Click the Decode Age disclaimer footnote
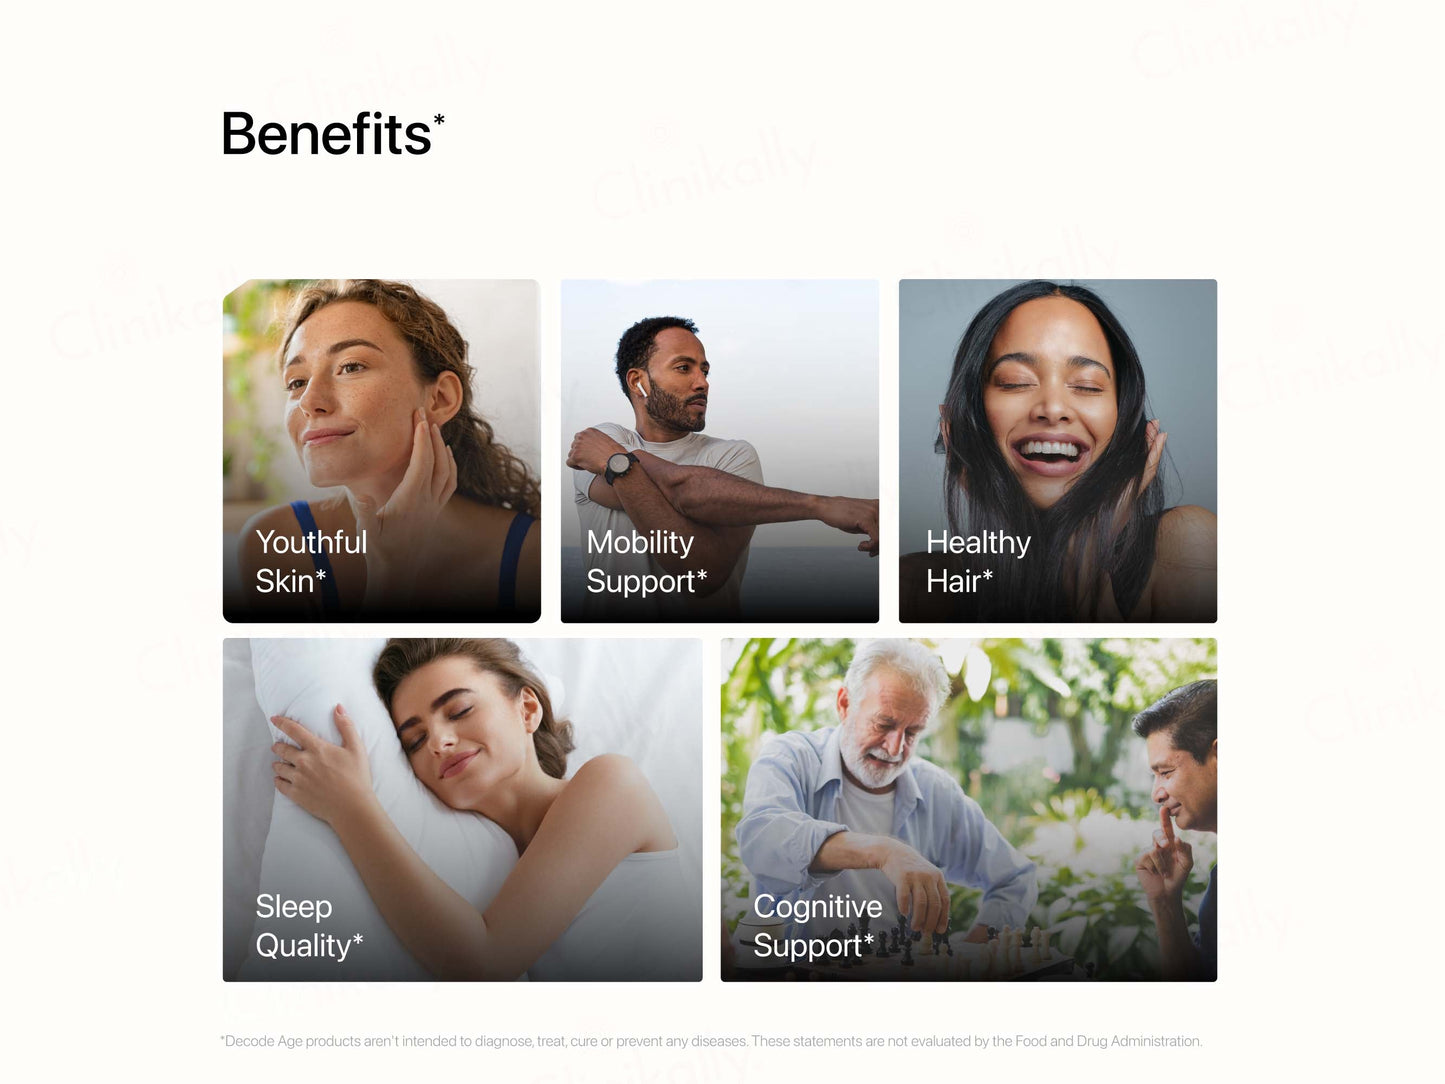 tap(711, 1041)
